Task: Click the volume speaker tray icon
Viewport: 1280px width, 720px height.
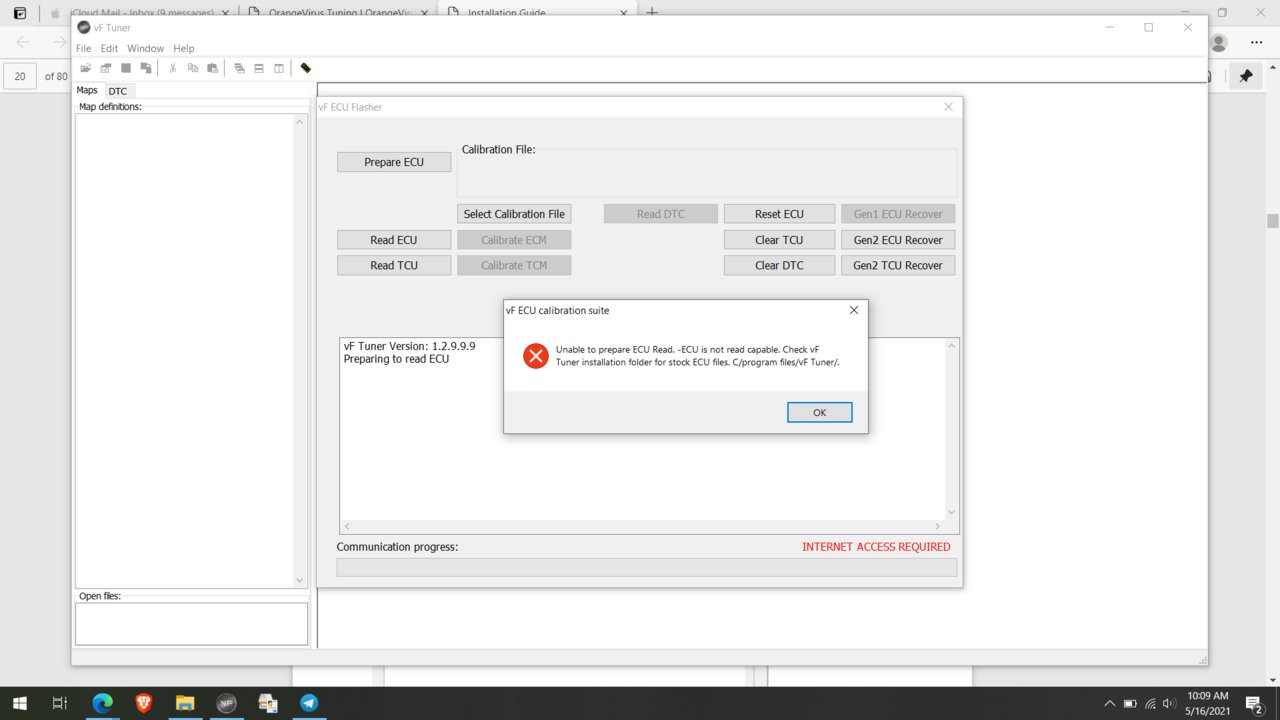Action: coord(1169,703)
